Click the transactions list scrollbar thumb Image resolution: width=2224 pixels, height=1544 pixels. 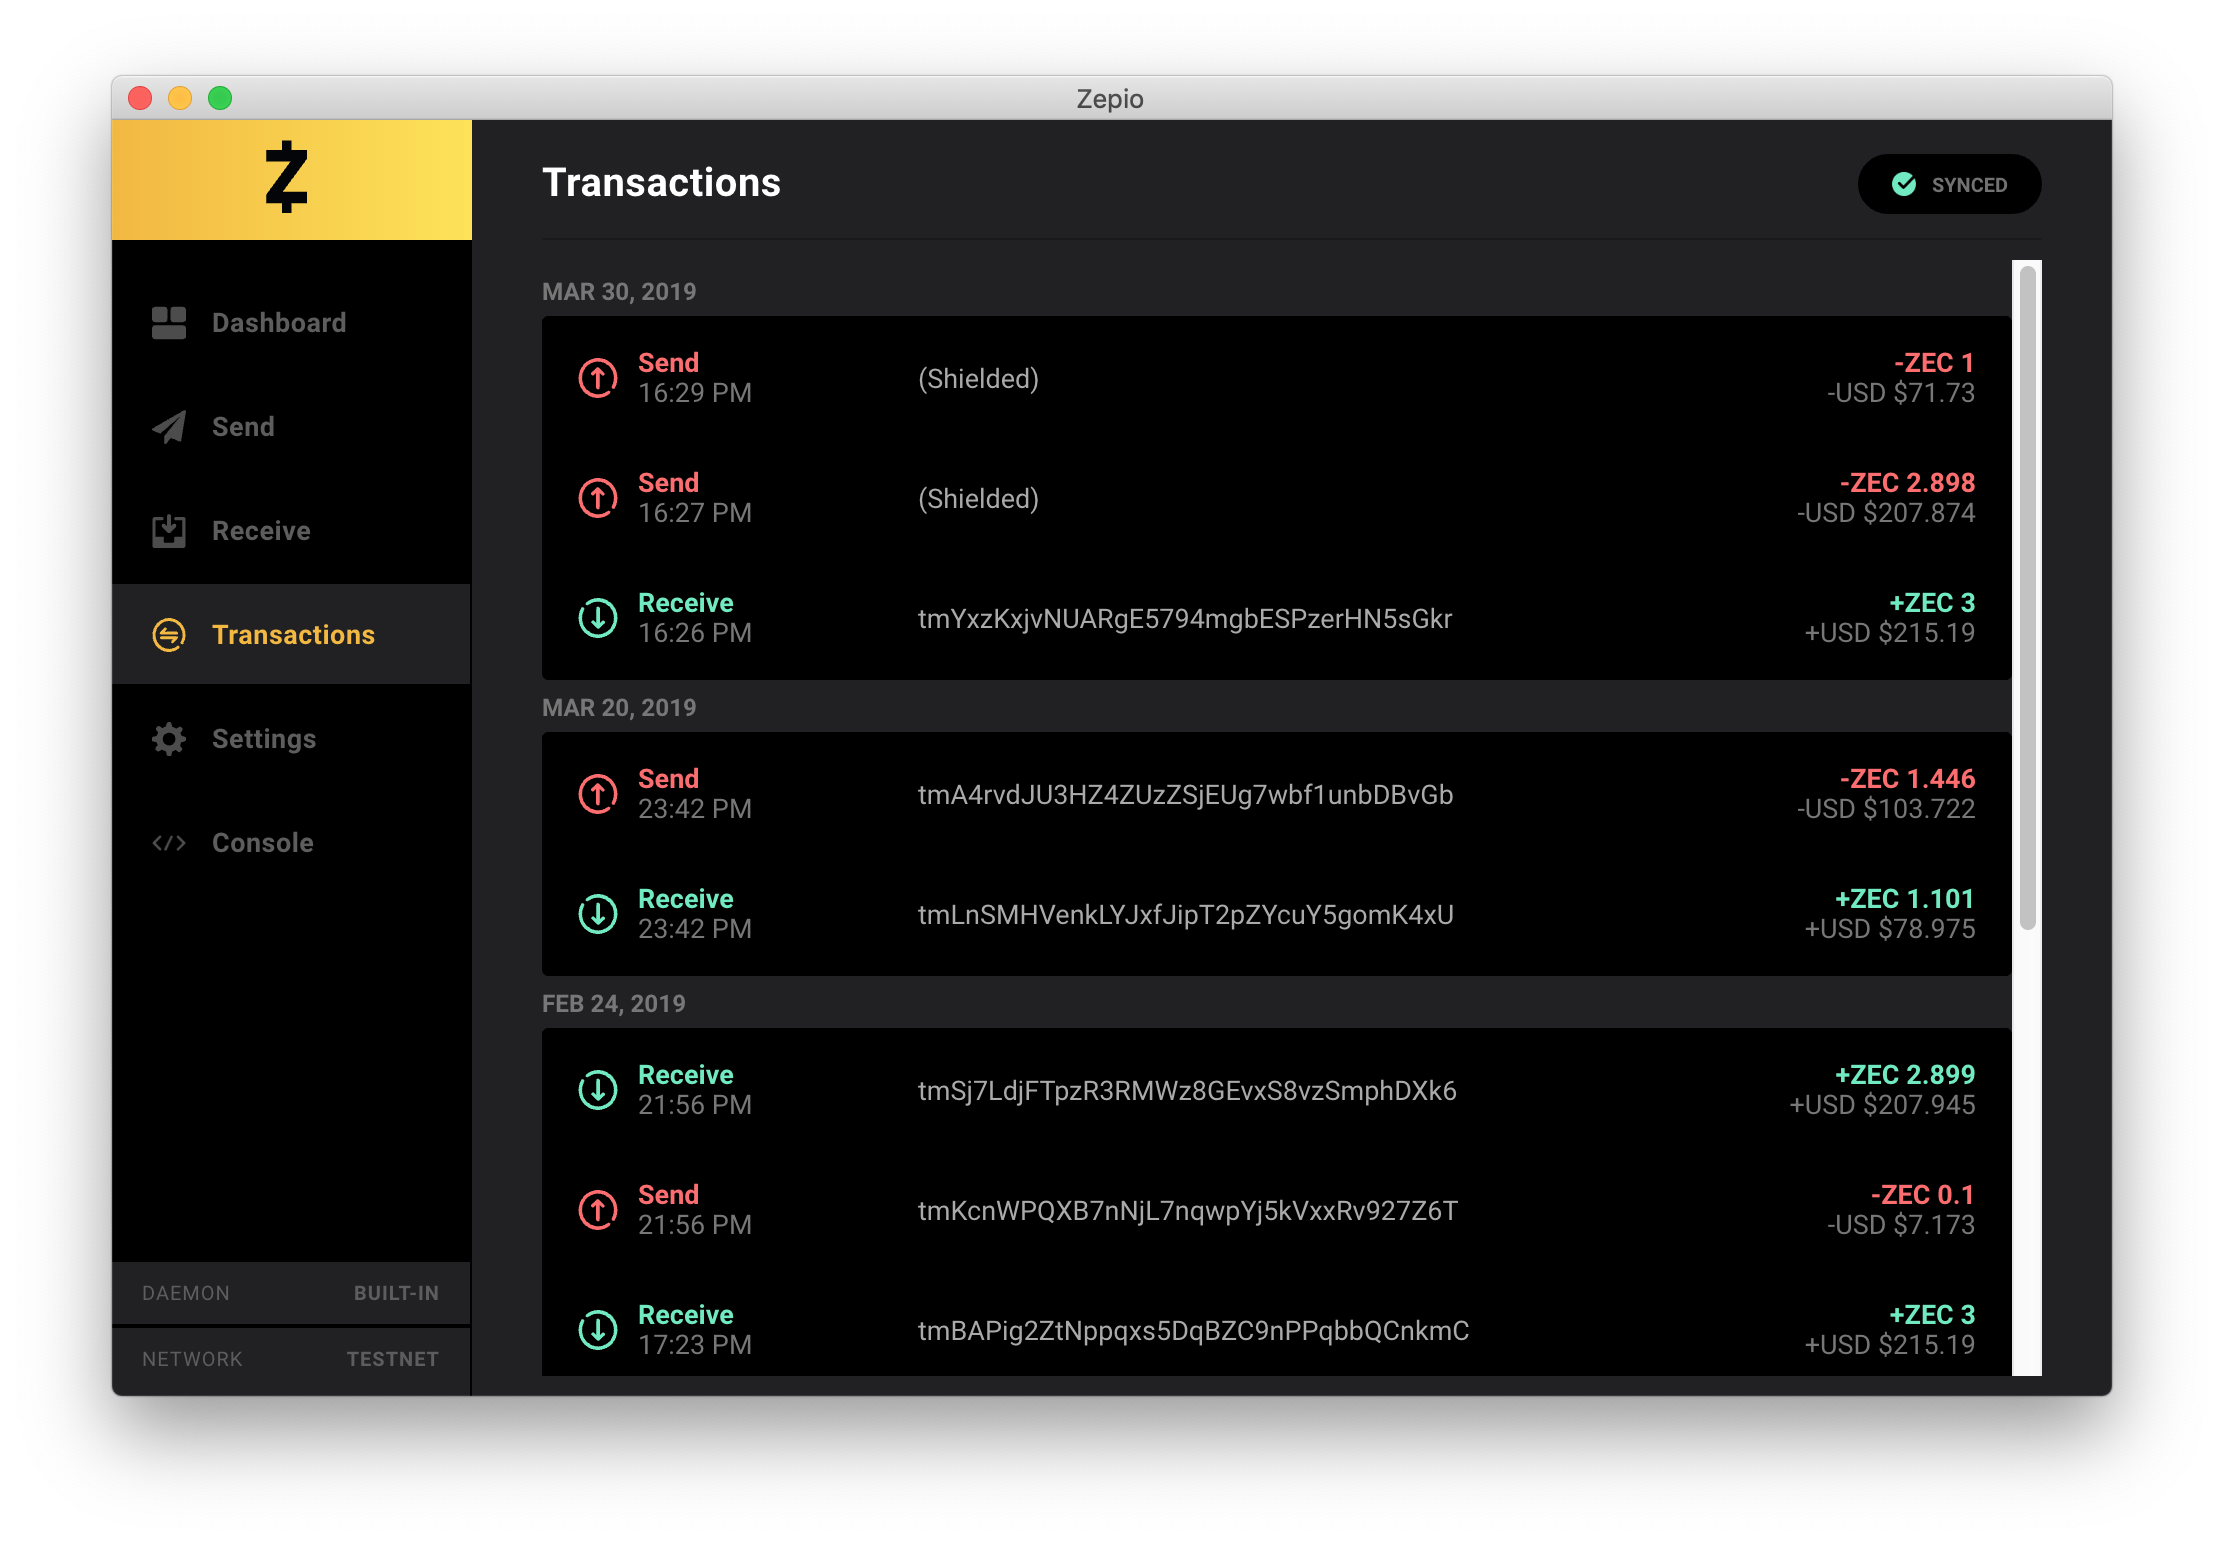2027,598
